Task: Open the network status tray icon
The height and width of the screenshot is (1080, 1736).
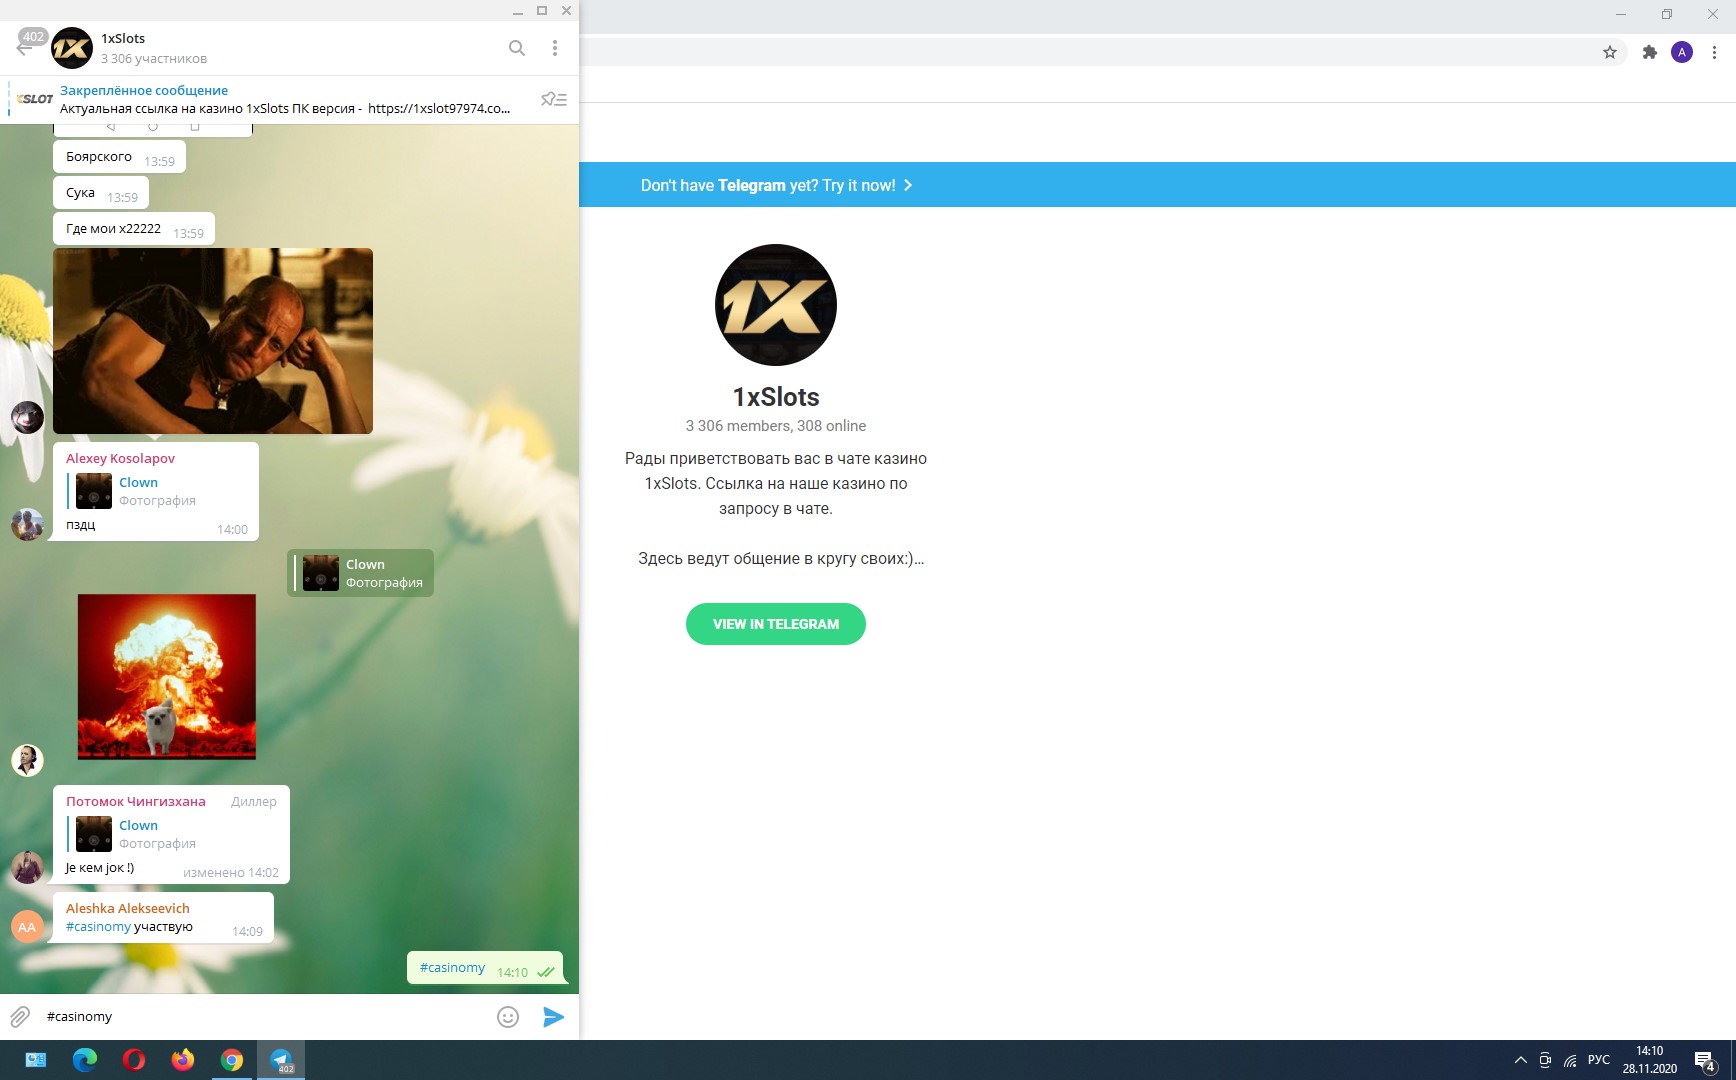Action: 1571,1060
